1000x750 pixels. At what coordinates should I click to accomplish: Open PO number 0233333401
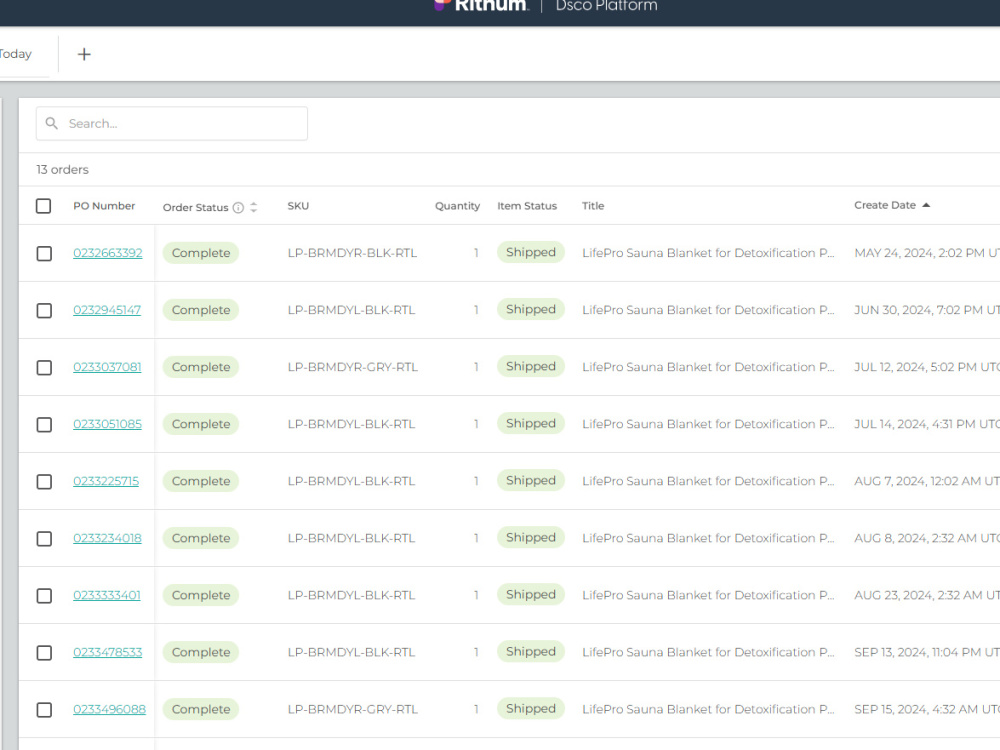(x=107, y=595)
